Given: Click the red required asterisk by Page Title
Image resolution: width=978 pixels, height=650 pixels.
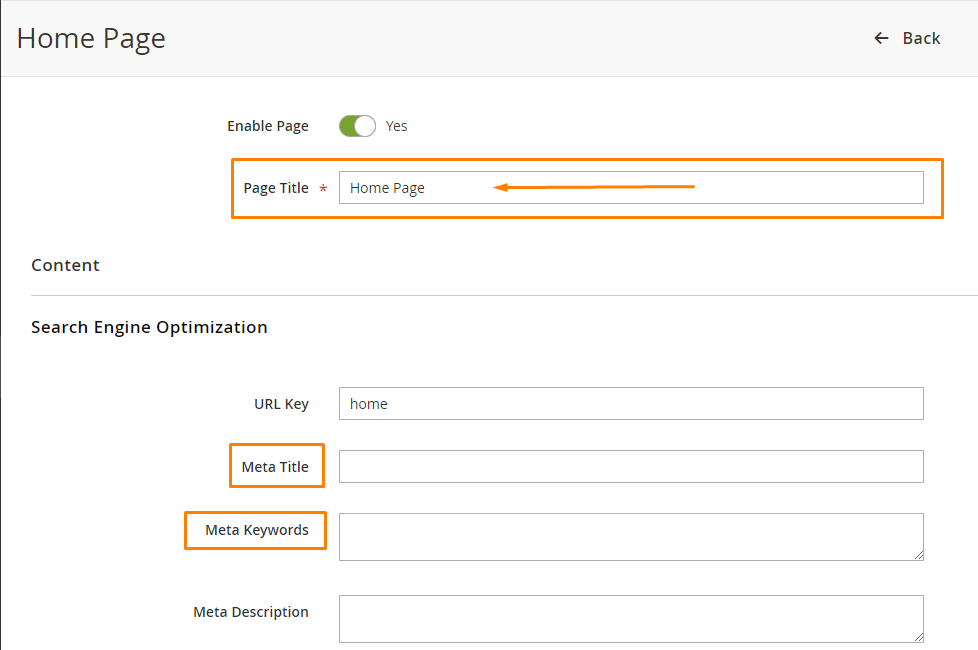Looking at the screenshot, I should point(323,188).
